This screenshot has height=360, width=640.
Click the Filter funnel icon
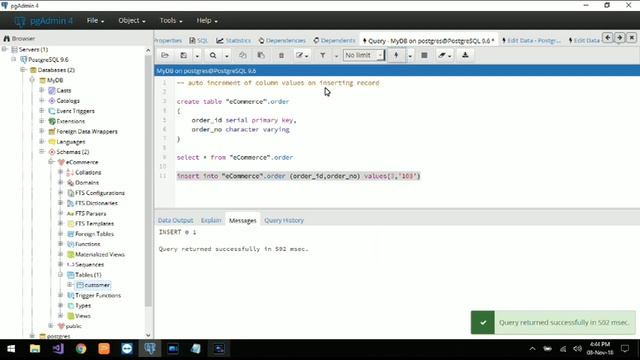point(322,55)
